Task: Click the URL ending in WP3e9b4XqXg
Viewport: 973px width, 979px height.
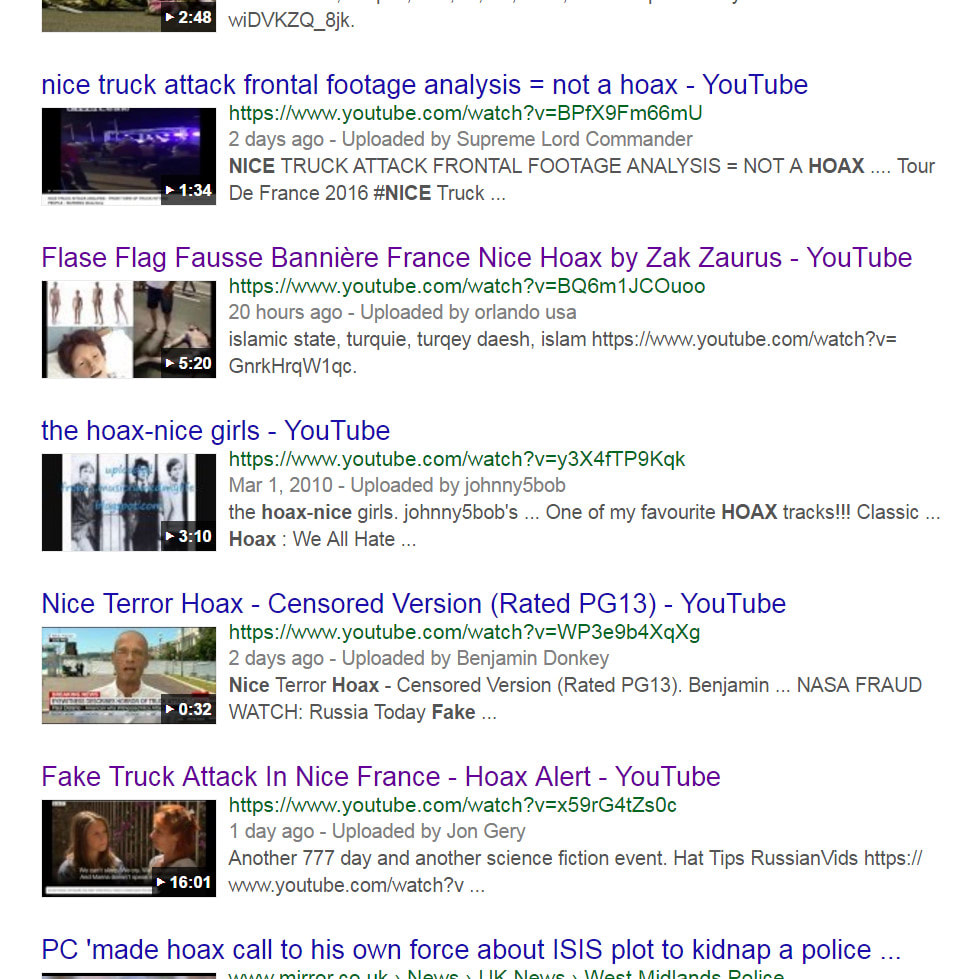Action: pos(465,632)
